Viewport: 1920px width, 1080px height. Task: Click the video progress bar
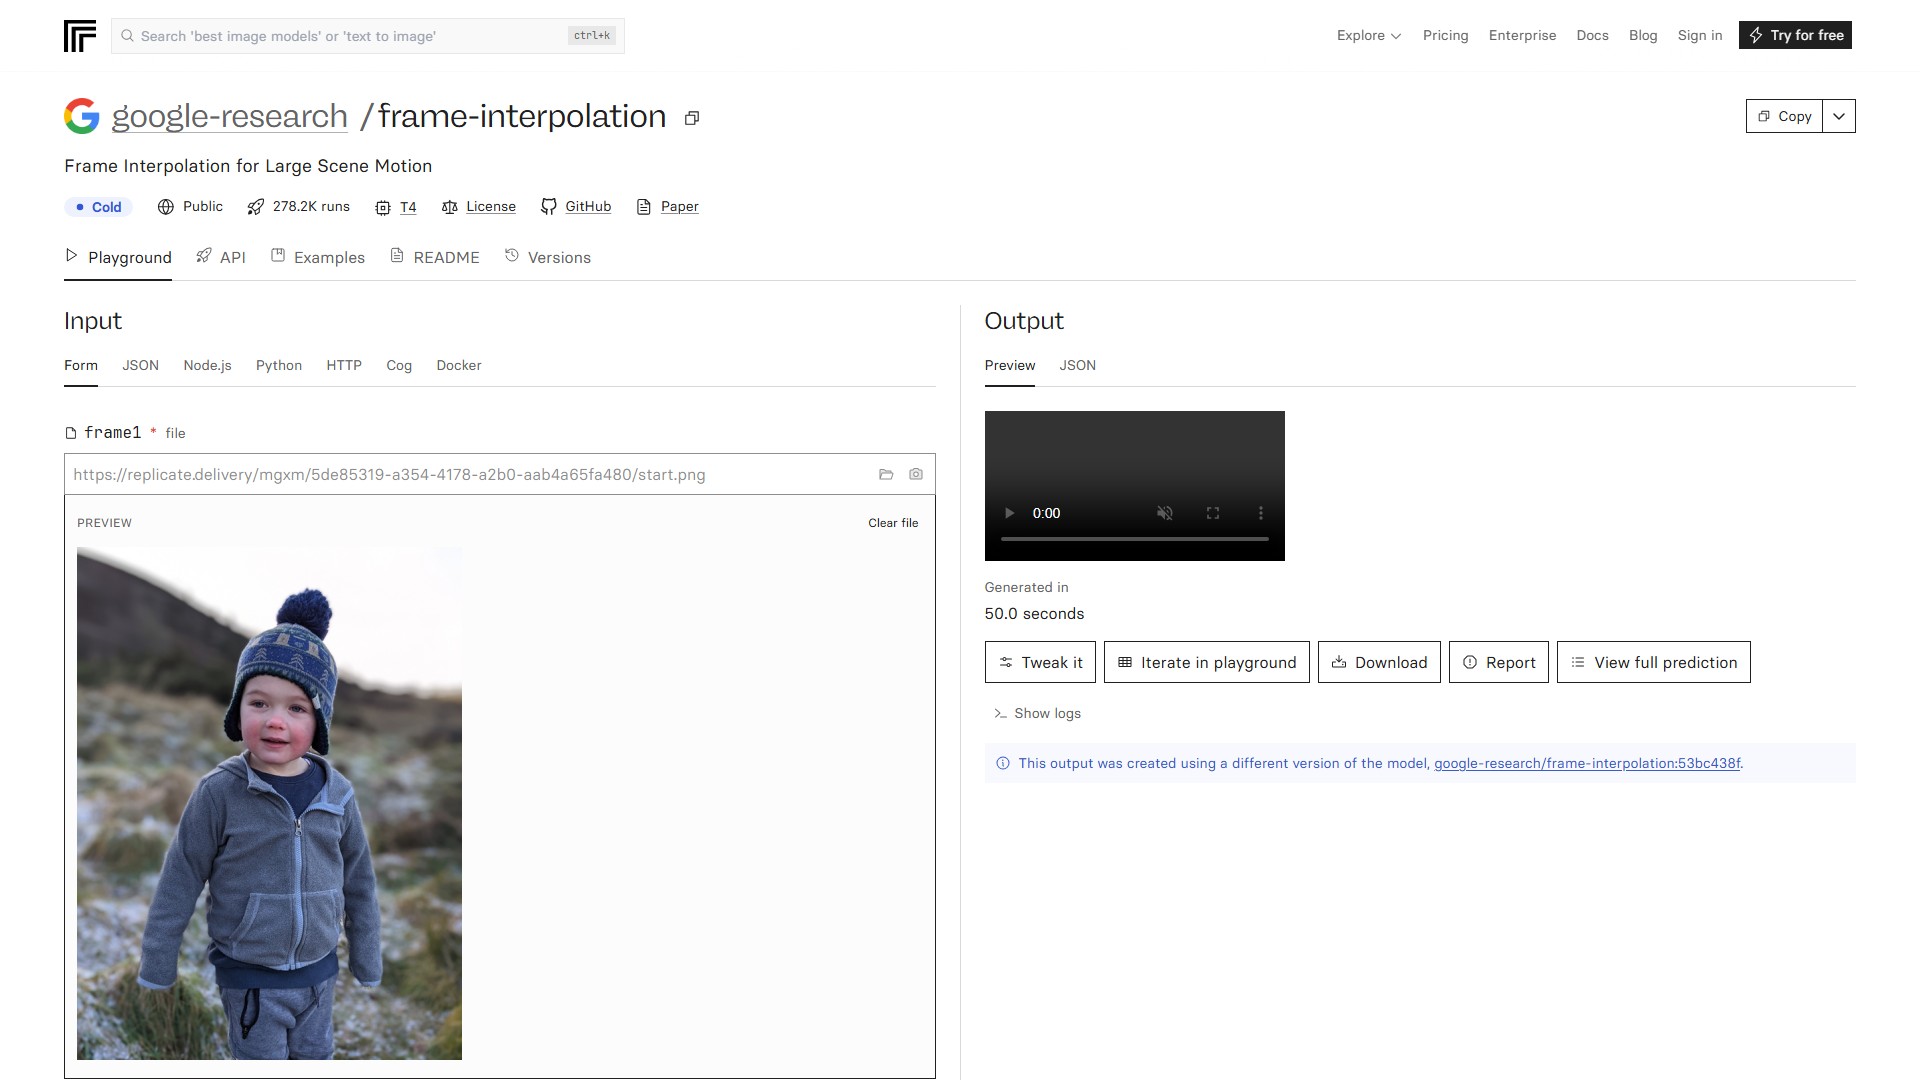pyautogui.click(x=1134, y=539)
